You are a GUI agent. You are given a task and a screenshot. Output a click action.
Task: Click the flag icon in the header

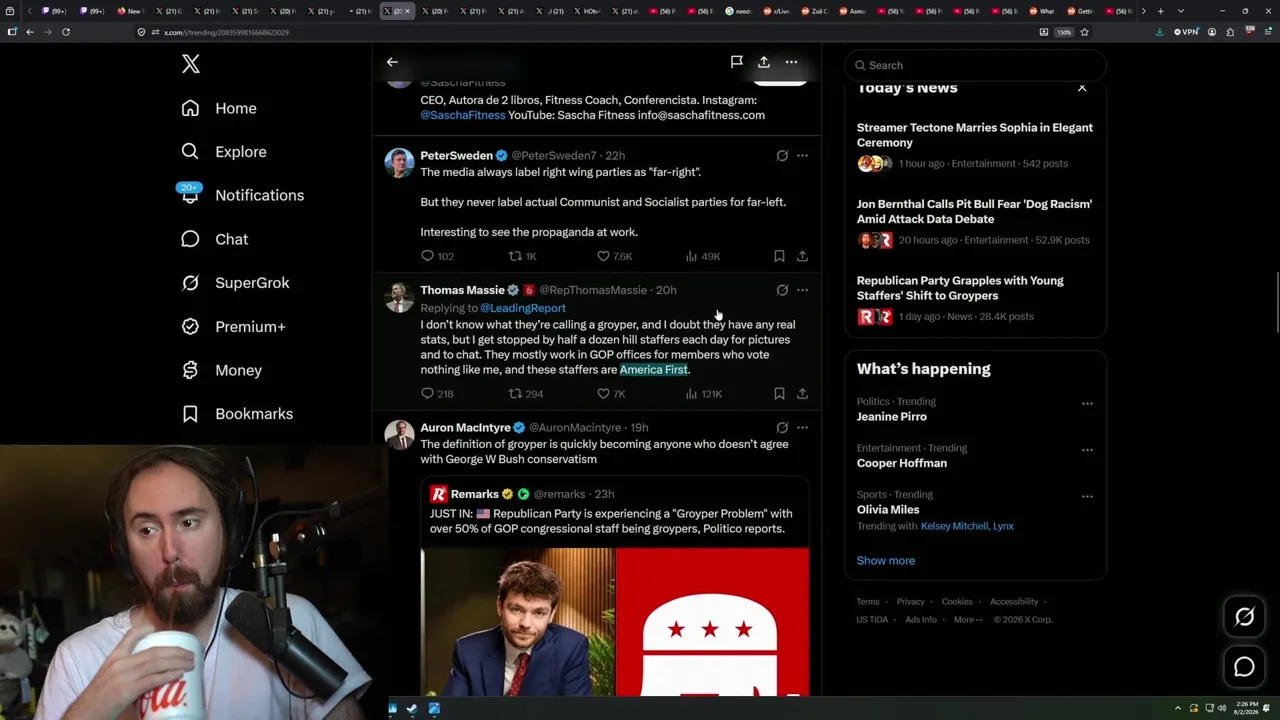737,62
